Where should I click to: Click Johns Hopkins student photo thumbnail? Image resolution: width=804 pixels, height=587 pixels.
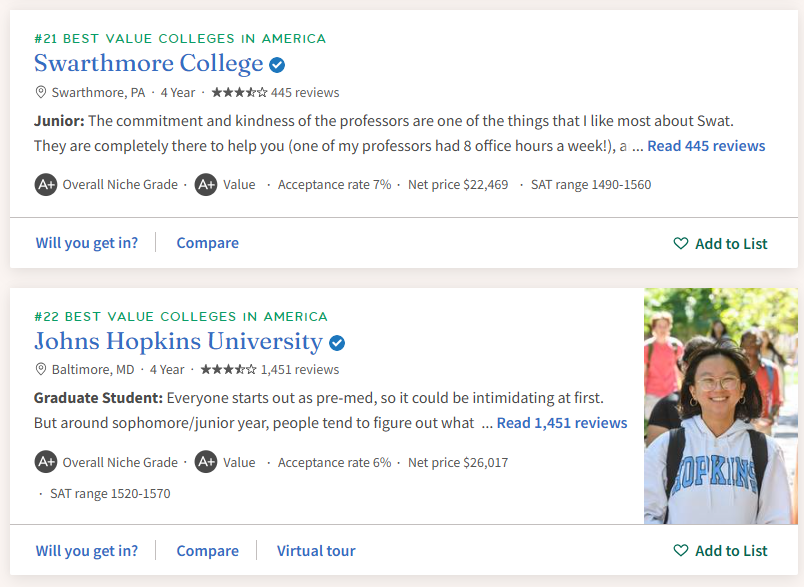click(x=721, y=405)
